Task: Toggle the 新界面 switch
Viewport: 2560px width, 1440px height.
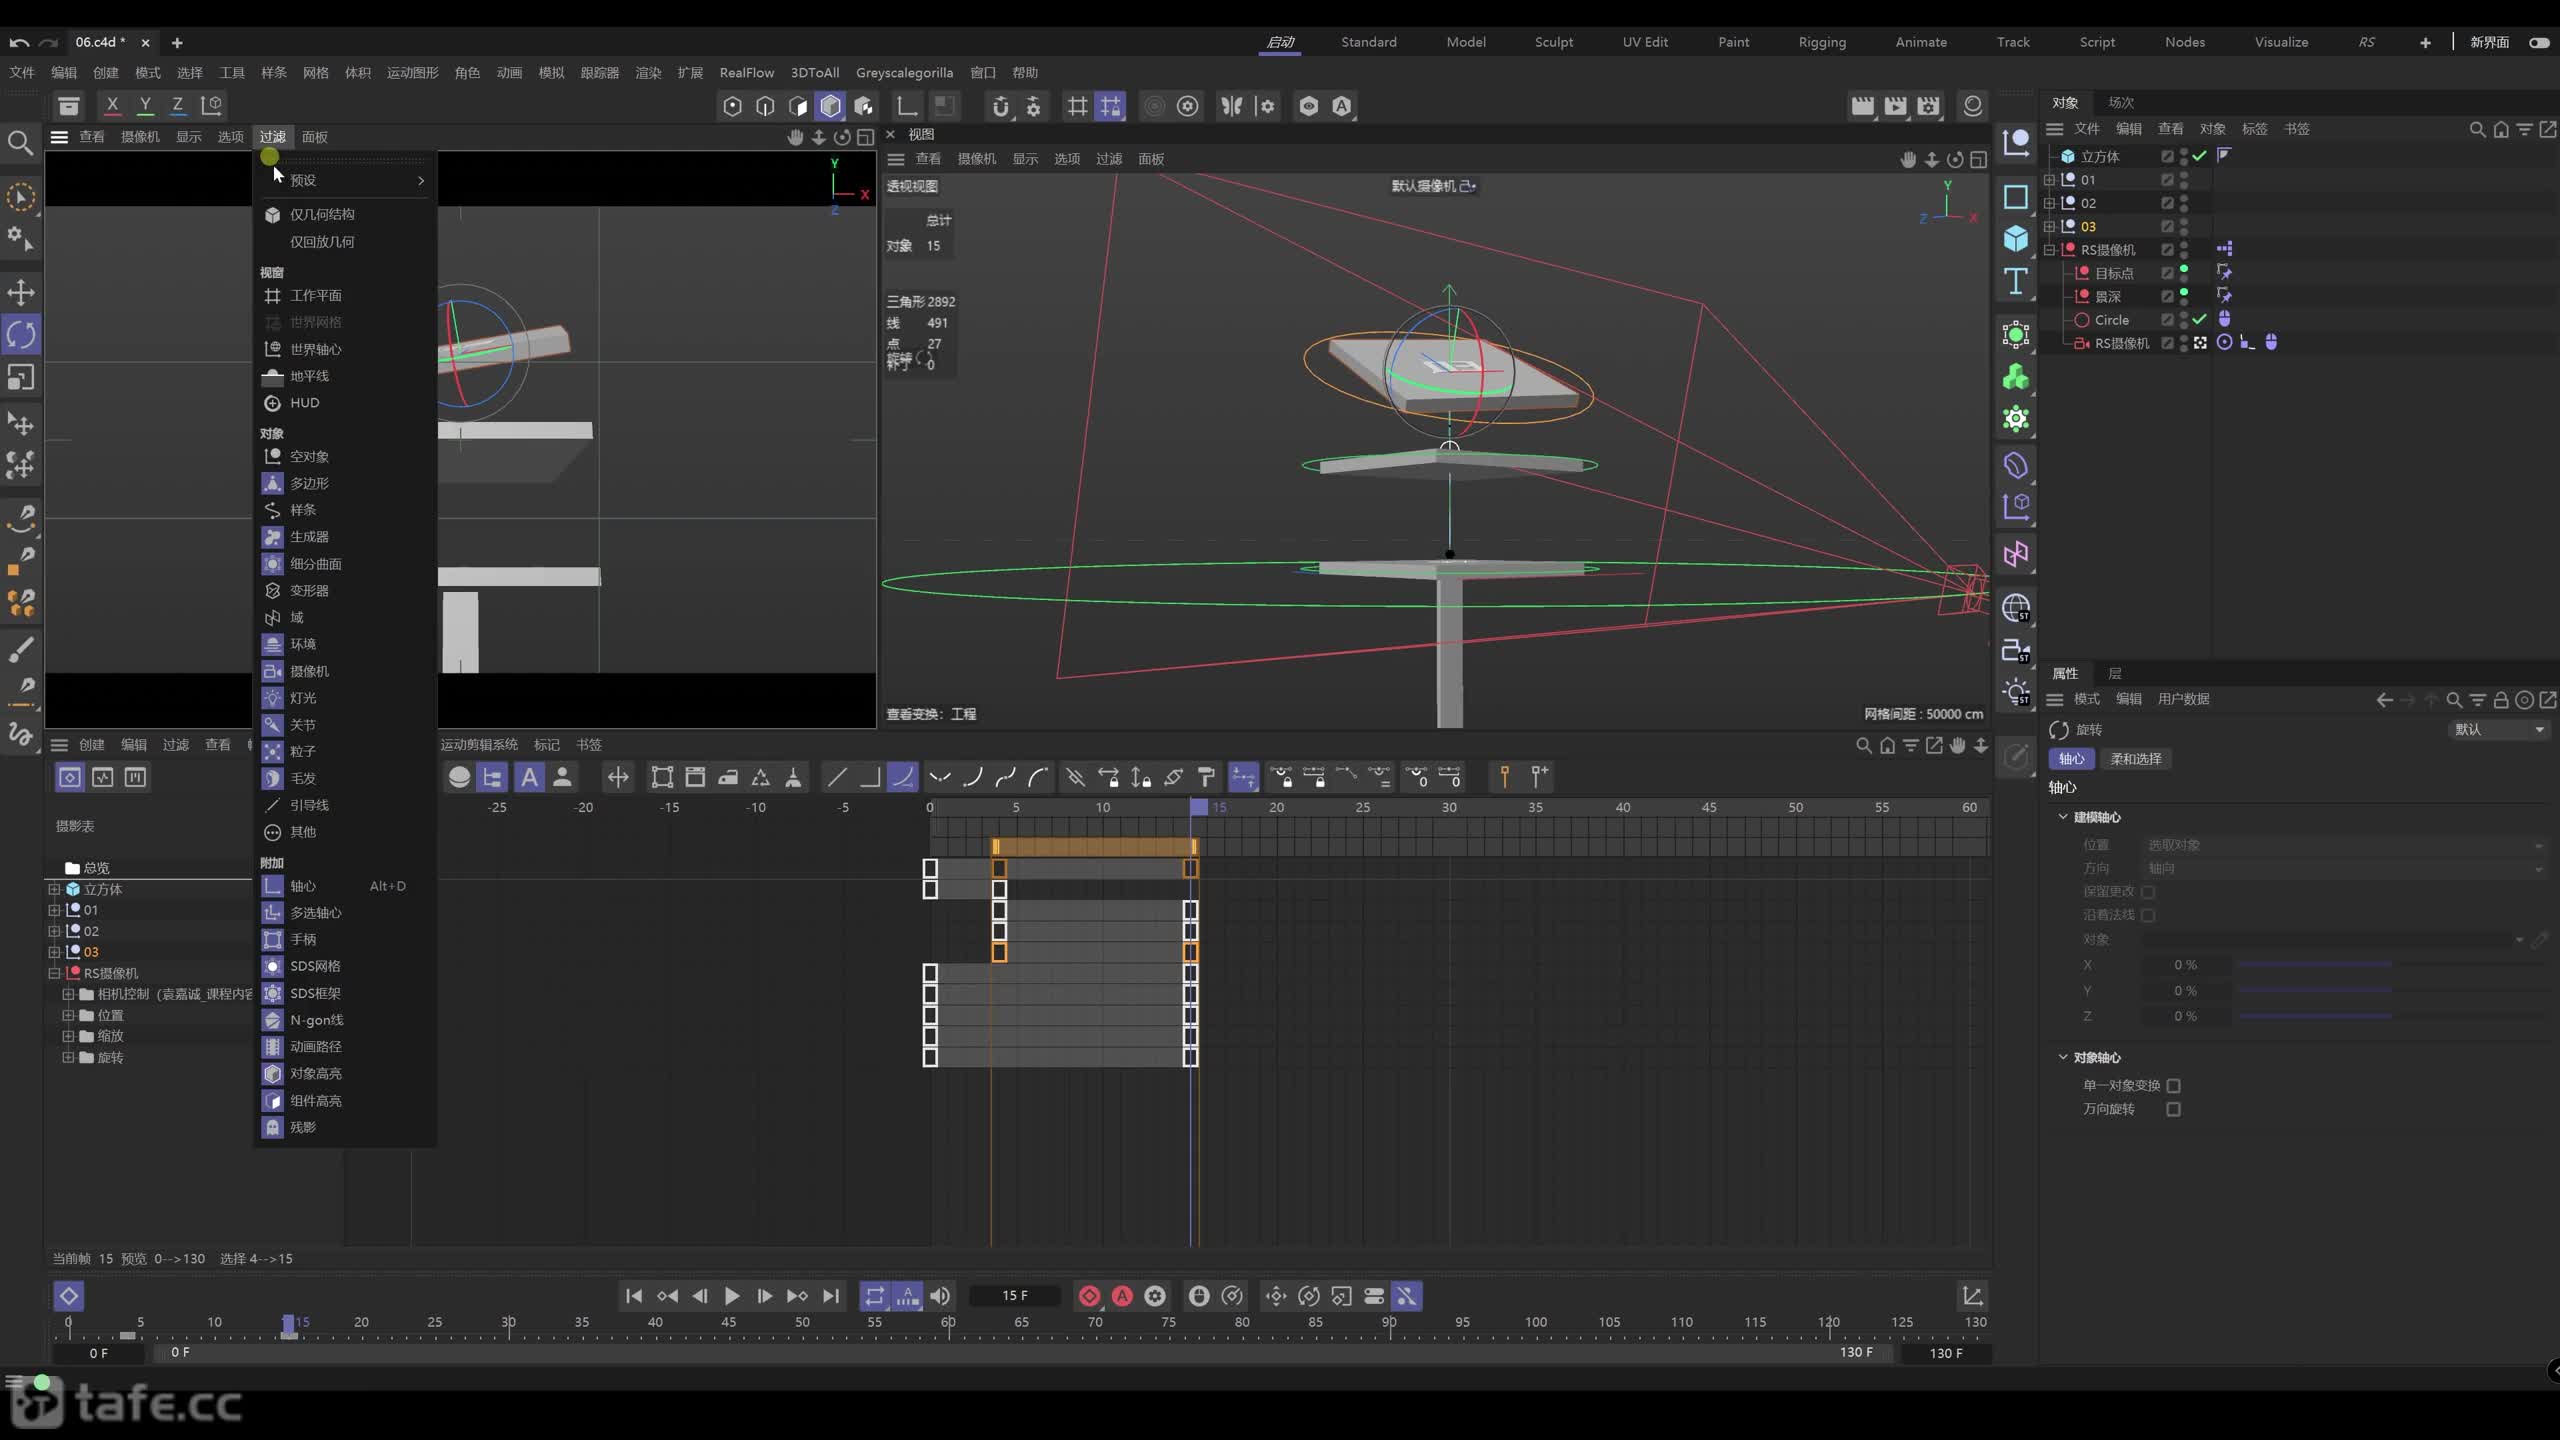Action: click(2539, 42)
